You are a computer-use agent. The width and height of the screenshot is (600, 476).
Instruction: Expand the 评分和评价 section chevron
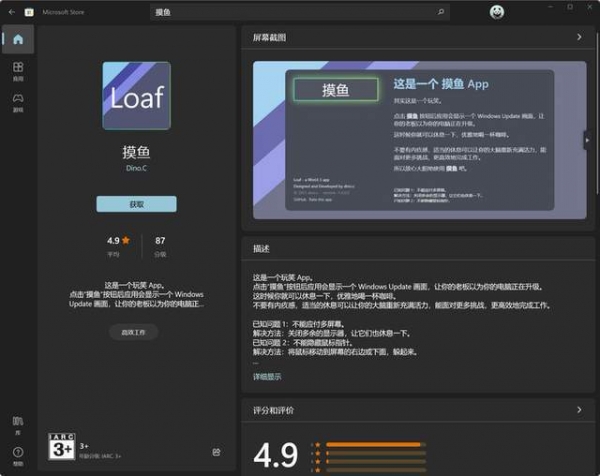pyautogui.click(x=579, y=410)
